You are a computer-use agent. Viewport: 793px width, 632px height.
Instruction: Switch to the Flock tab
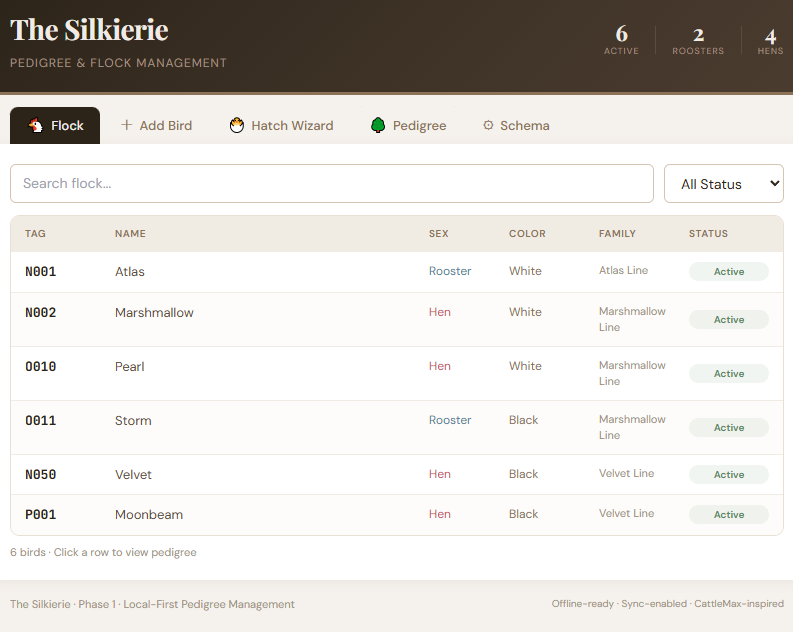(x=55, y=125)
